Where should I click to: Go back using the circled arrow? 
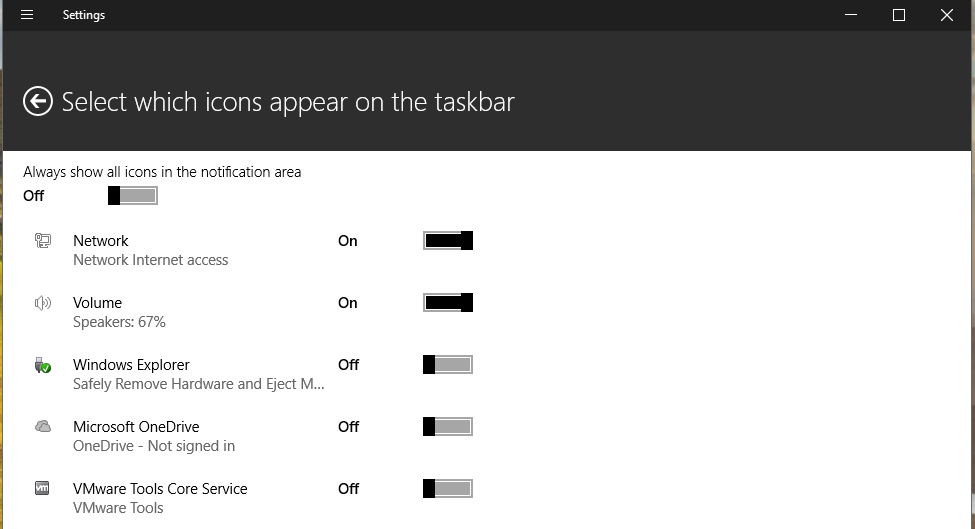click(x=38, y=101)
